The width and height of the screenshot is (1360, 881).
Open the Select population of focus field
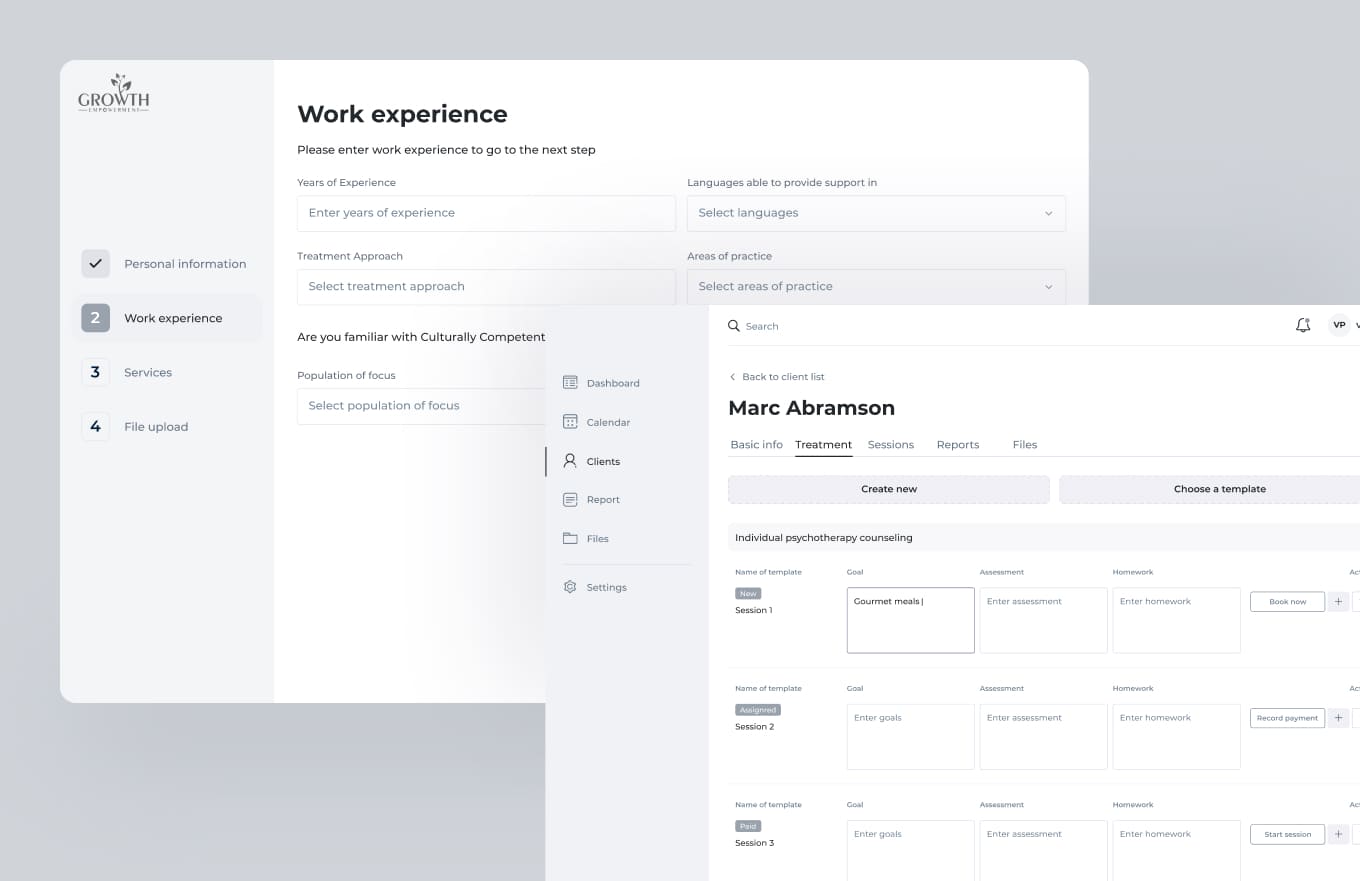[421, 406]
